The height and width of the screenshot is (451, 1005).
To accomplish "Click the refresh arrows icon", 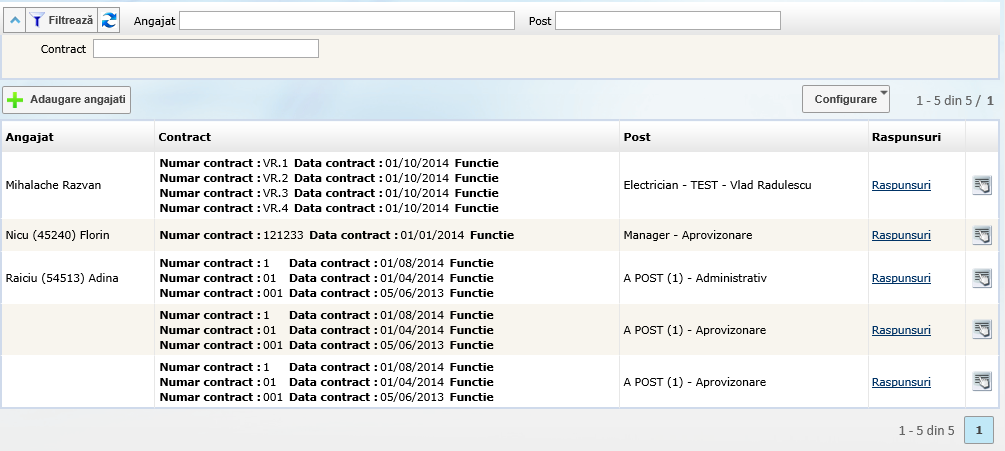I will pos(109,20).
